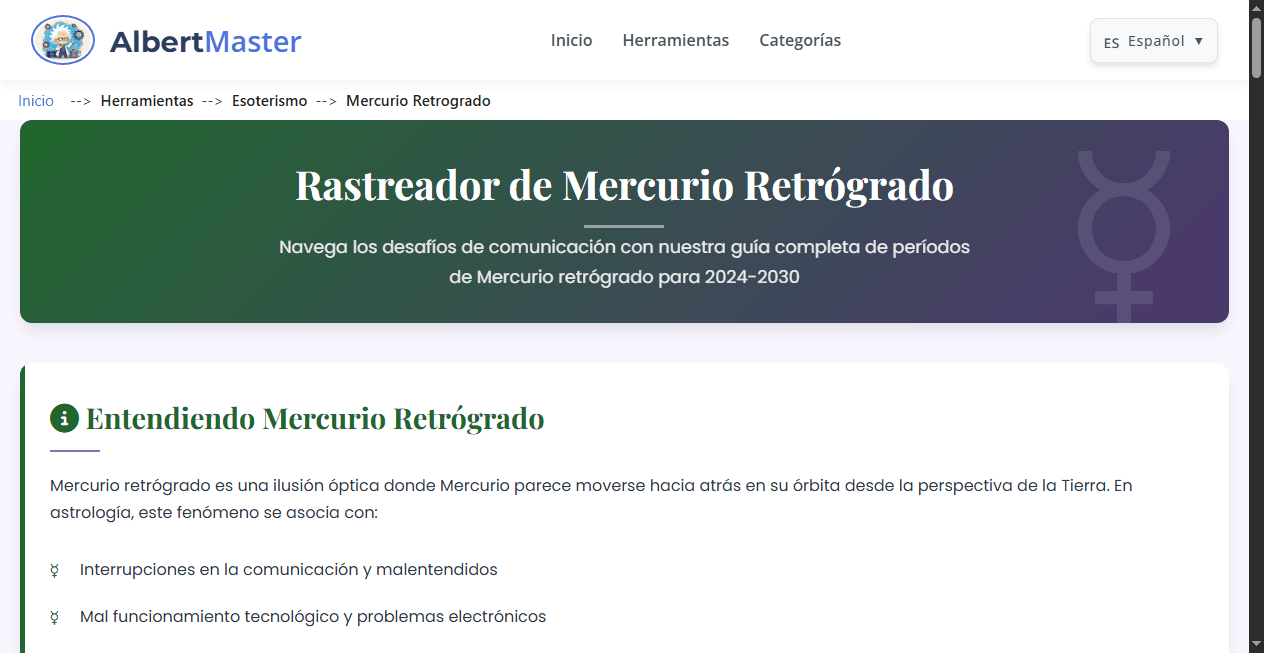Expand the Herramientas navigation menu
This screenshot has height=653, width=1264.
coord(676,40)
